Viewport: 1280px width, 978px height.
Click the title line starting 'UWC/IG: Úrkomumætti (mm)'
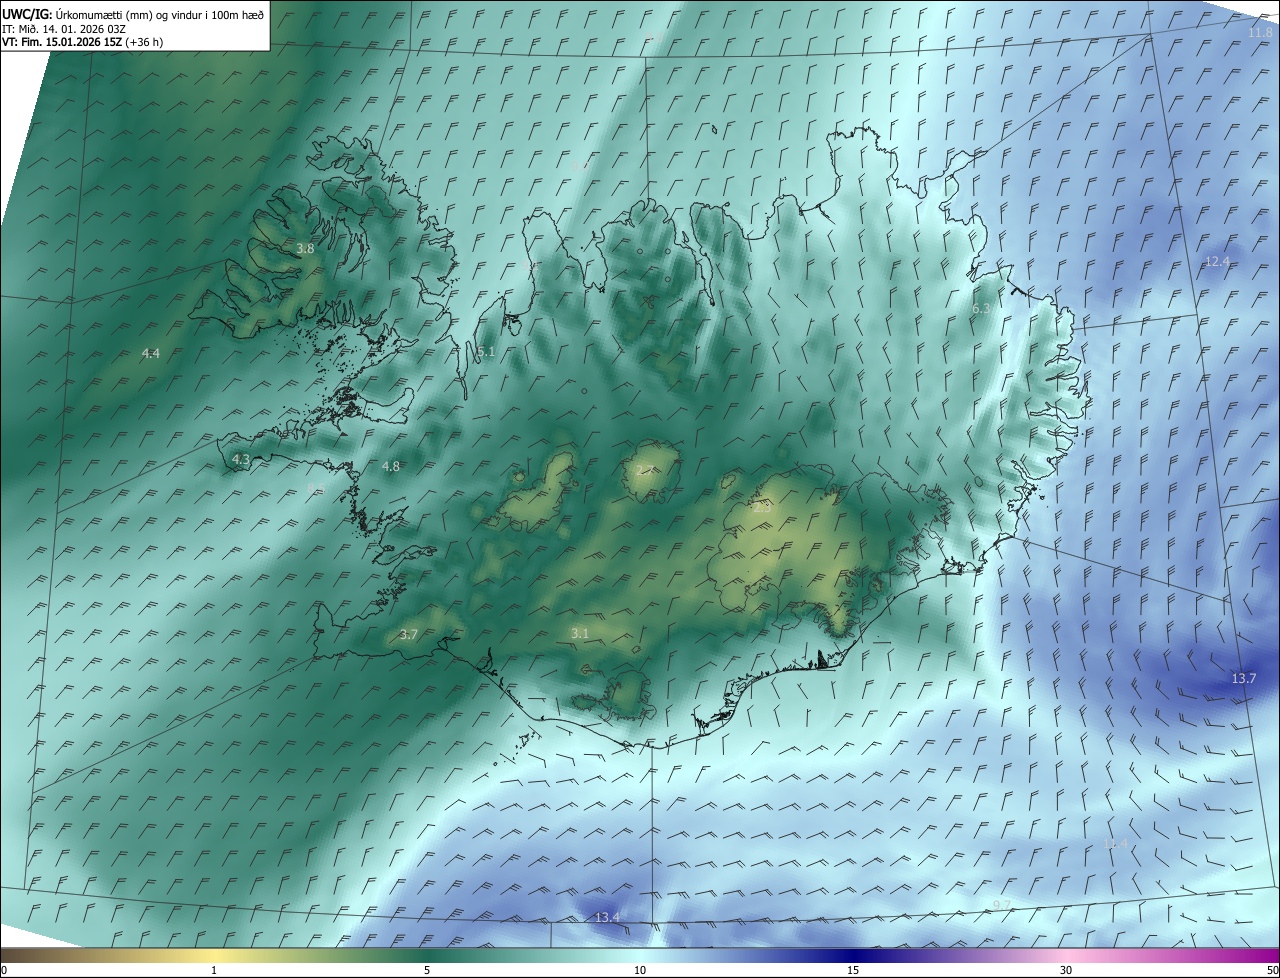coord(133,14)
